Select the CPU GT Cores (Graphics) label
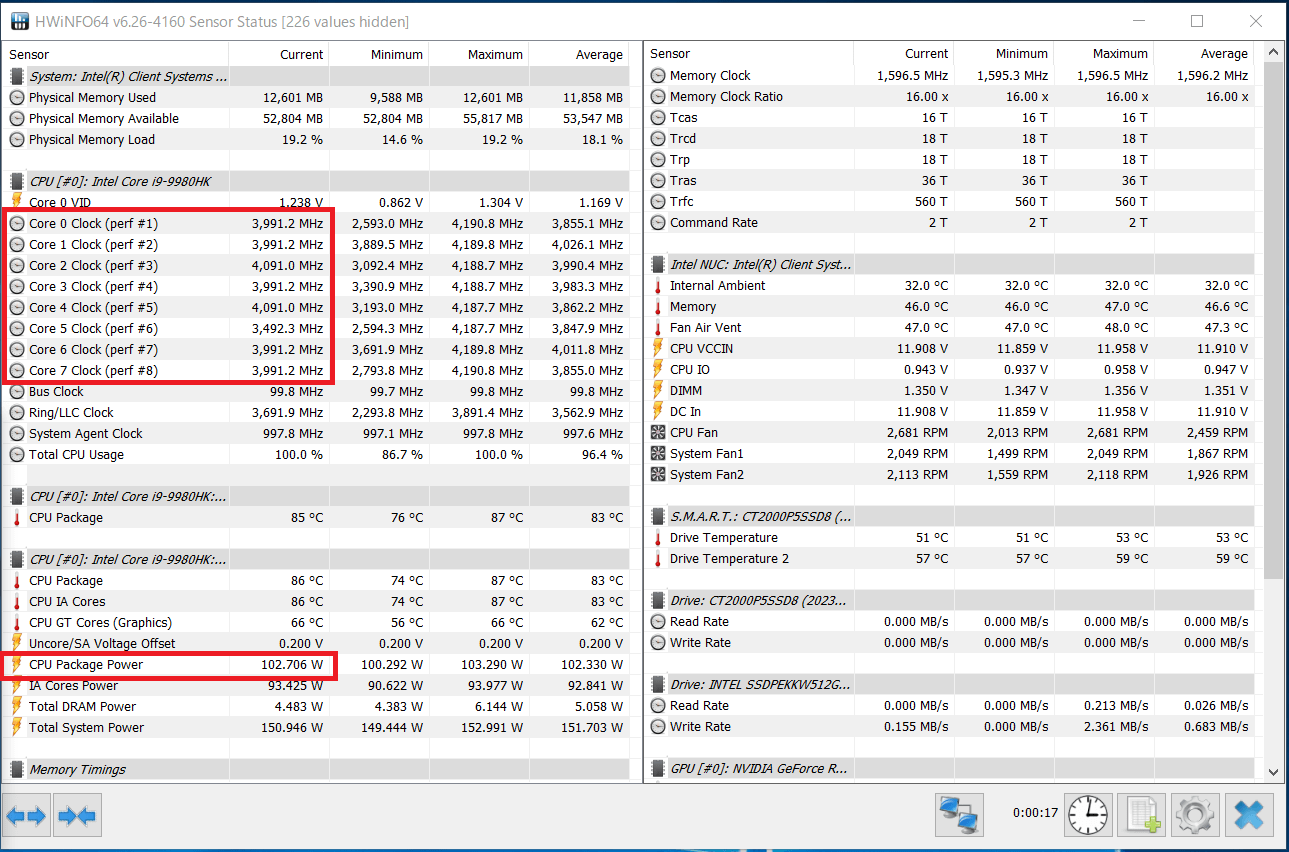 click(100, 623)
